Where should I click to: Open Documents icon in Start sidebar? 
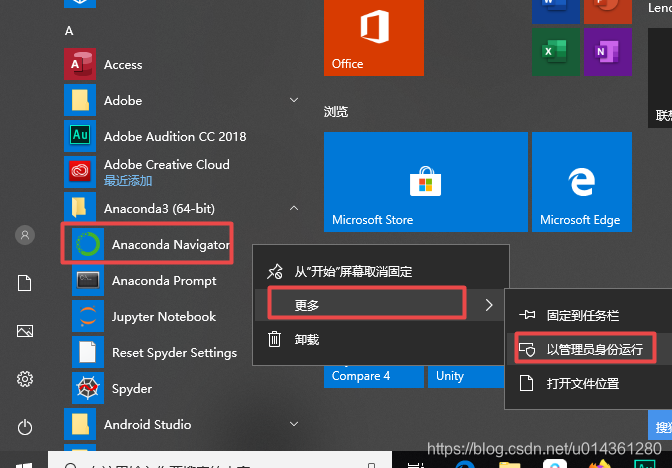coord(24,283)
